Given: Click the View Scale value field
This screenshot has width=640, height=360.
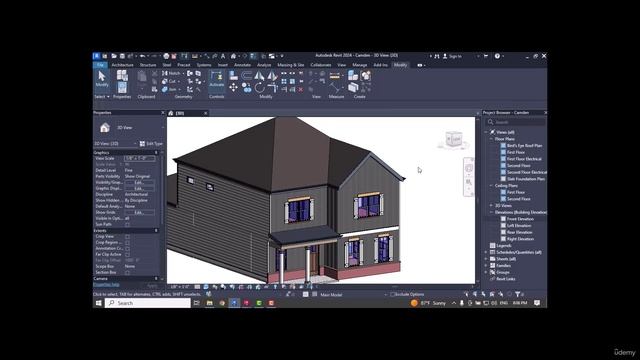Looking at the screenshot, I should (x=140, y=158).
